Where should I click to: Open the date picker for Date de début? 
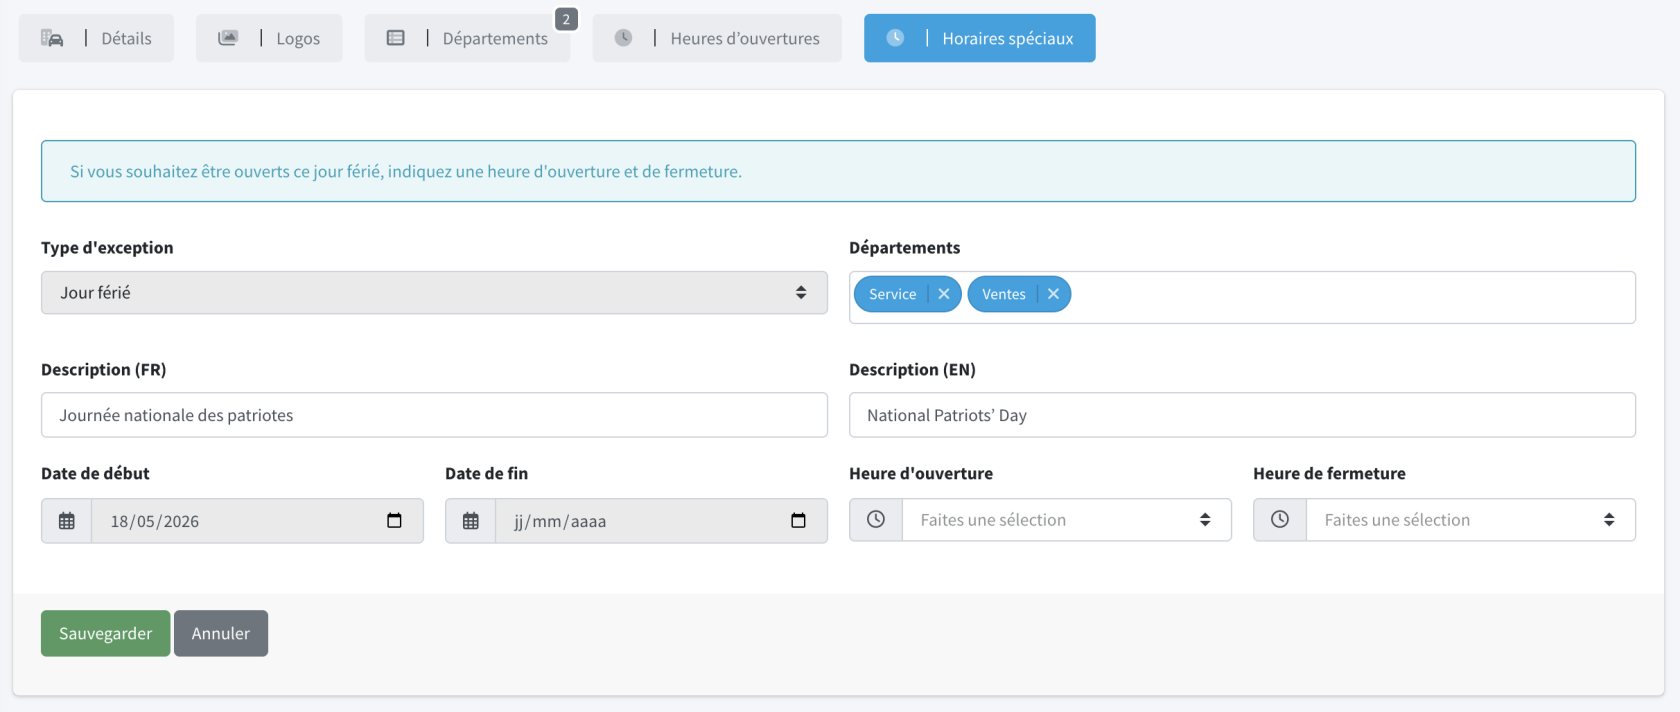(394, 521)
